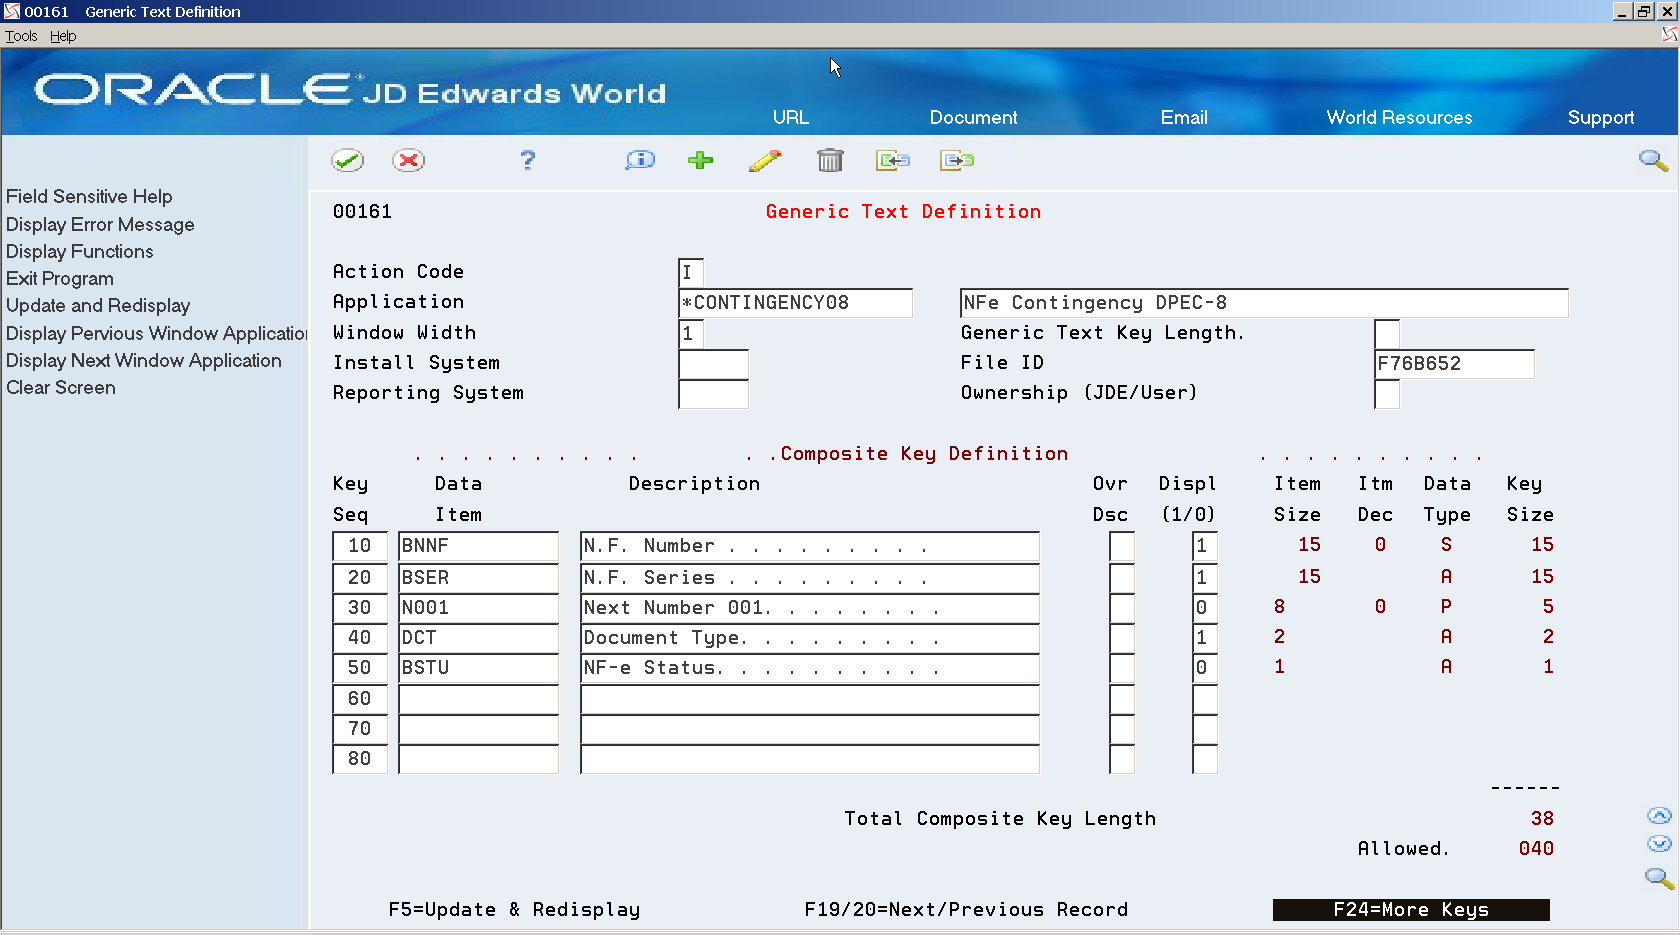
Task: Click the Allowed value 040
Action: tap(1536, 848)
